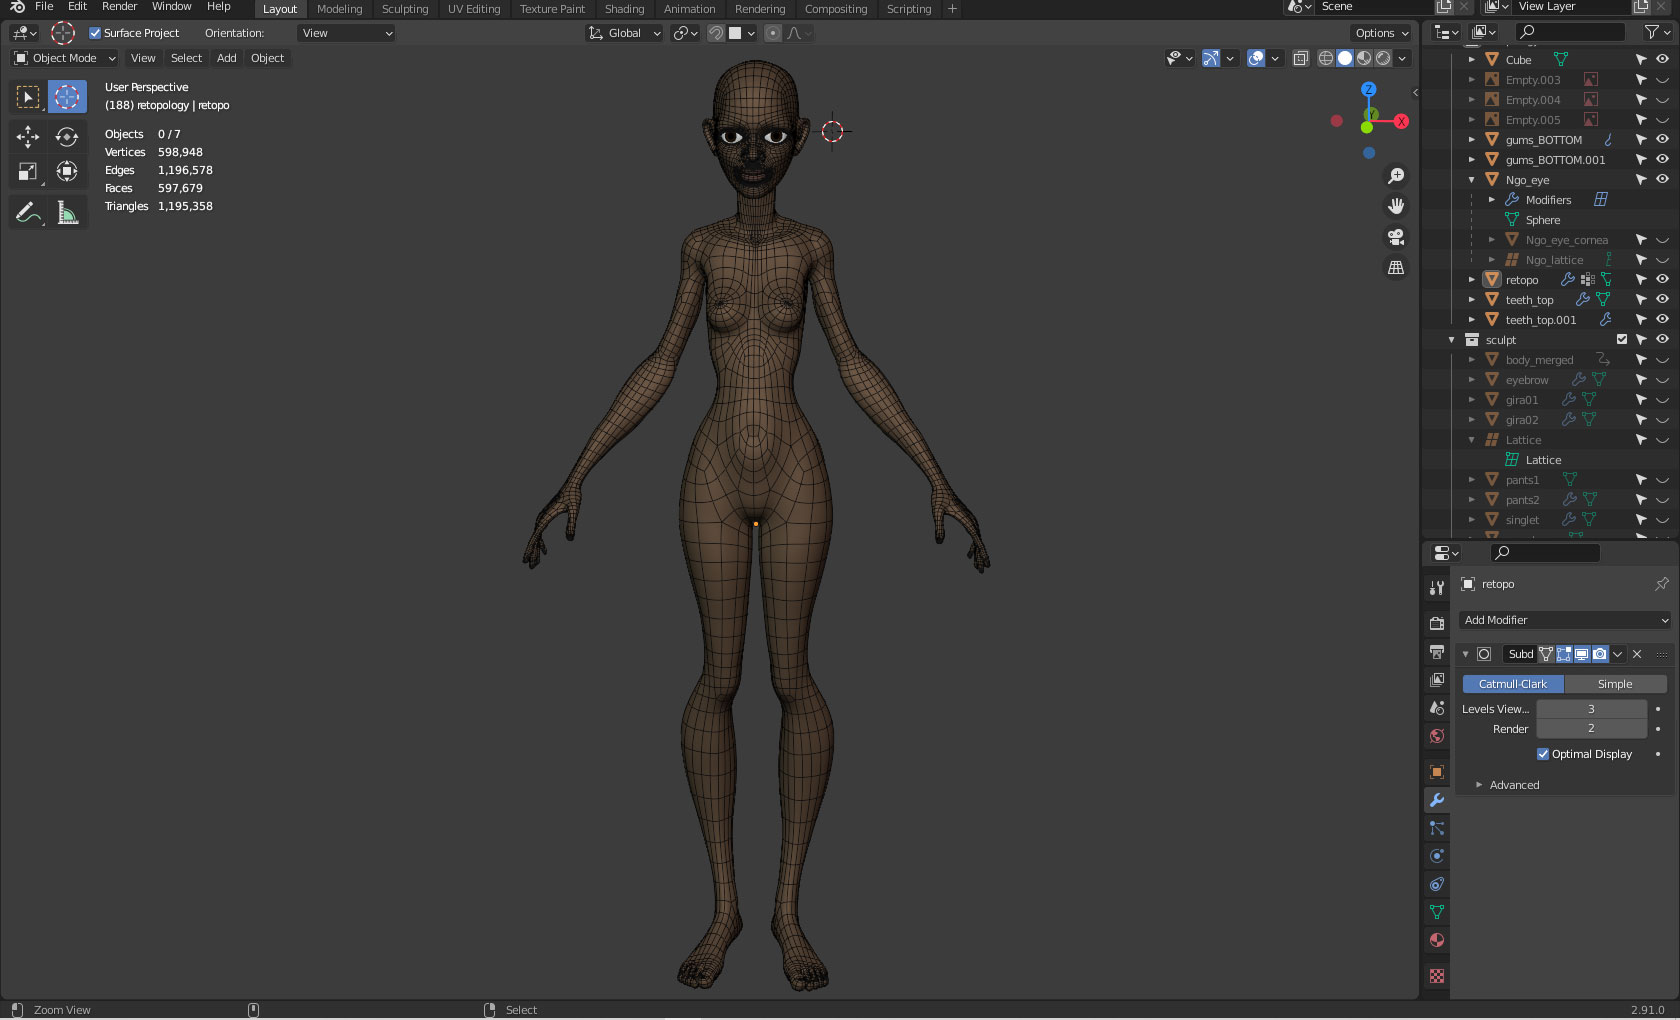Viewport: 1680px width, 1020px height.
Task: Collapse the Subd modifier panel
Action: [1466, 654]
